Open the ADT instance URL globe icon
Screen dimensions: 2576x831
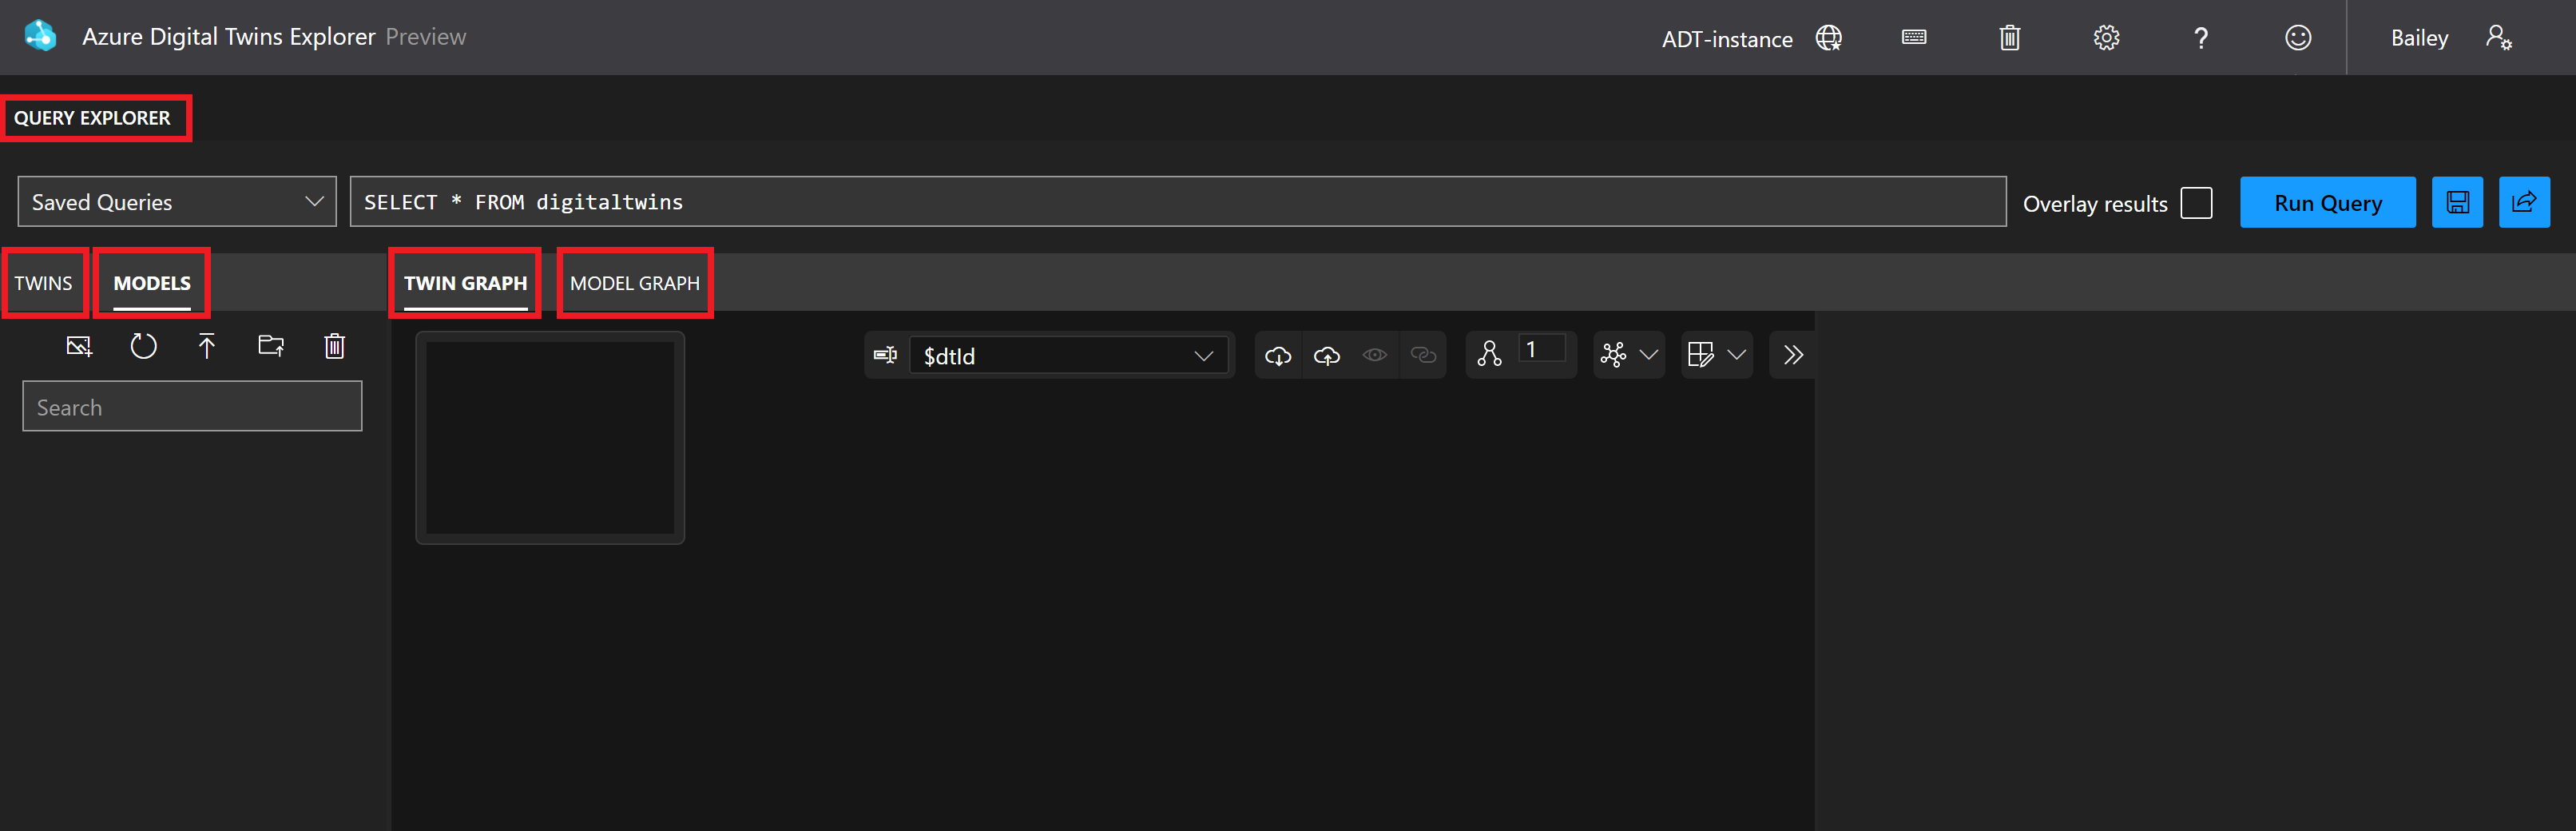point(1829,38)
